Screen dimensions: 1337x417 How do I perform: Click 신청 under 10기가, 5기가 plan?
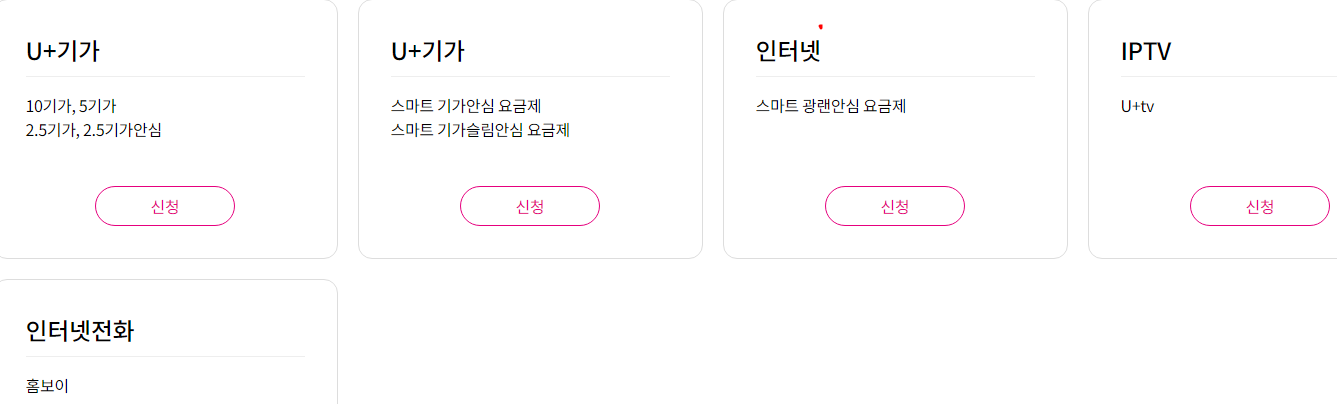[x=165, y=206]
